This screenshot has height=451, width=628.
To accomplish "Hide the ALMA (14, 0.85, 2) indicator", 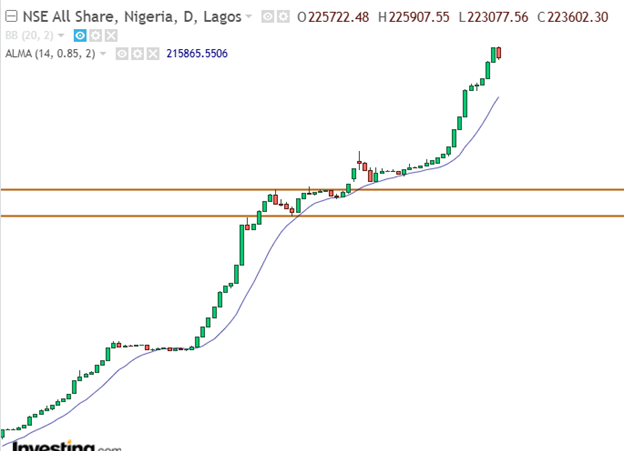I will click(121, 53).
